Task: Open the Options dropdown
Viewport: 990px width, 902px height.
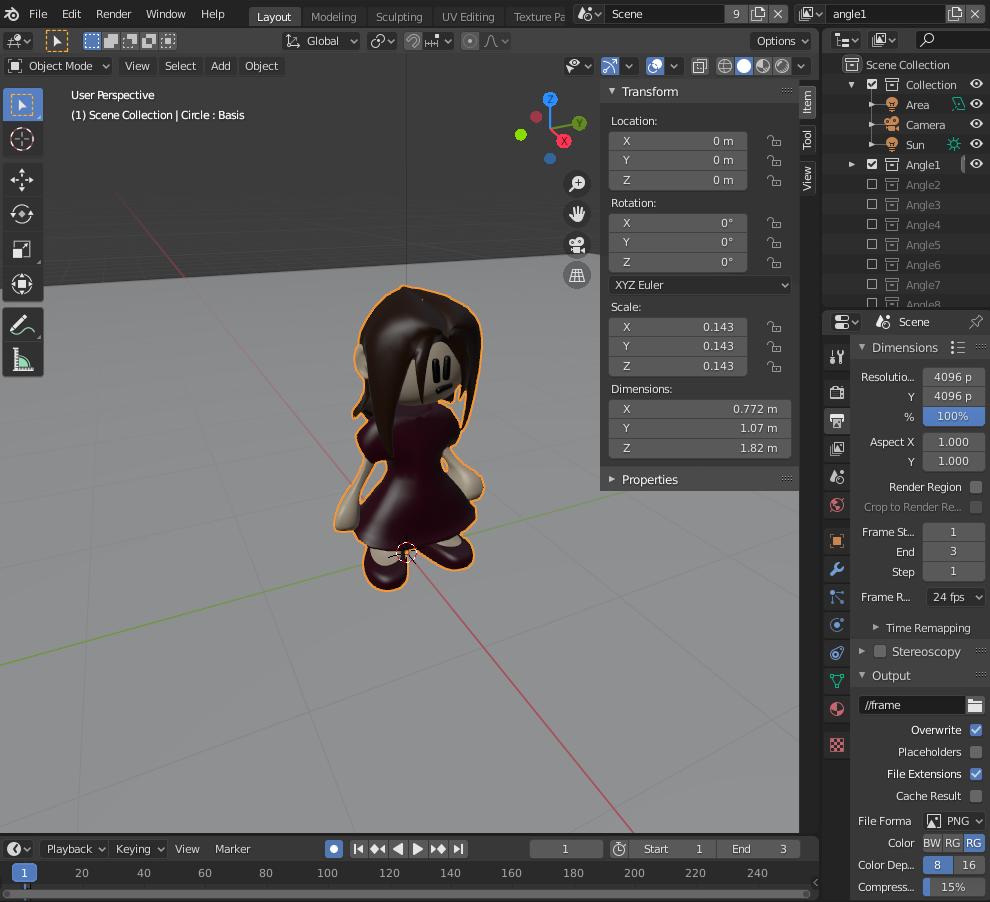Action: tap(782, 41)
